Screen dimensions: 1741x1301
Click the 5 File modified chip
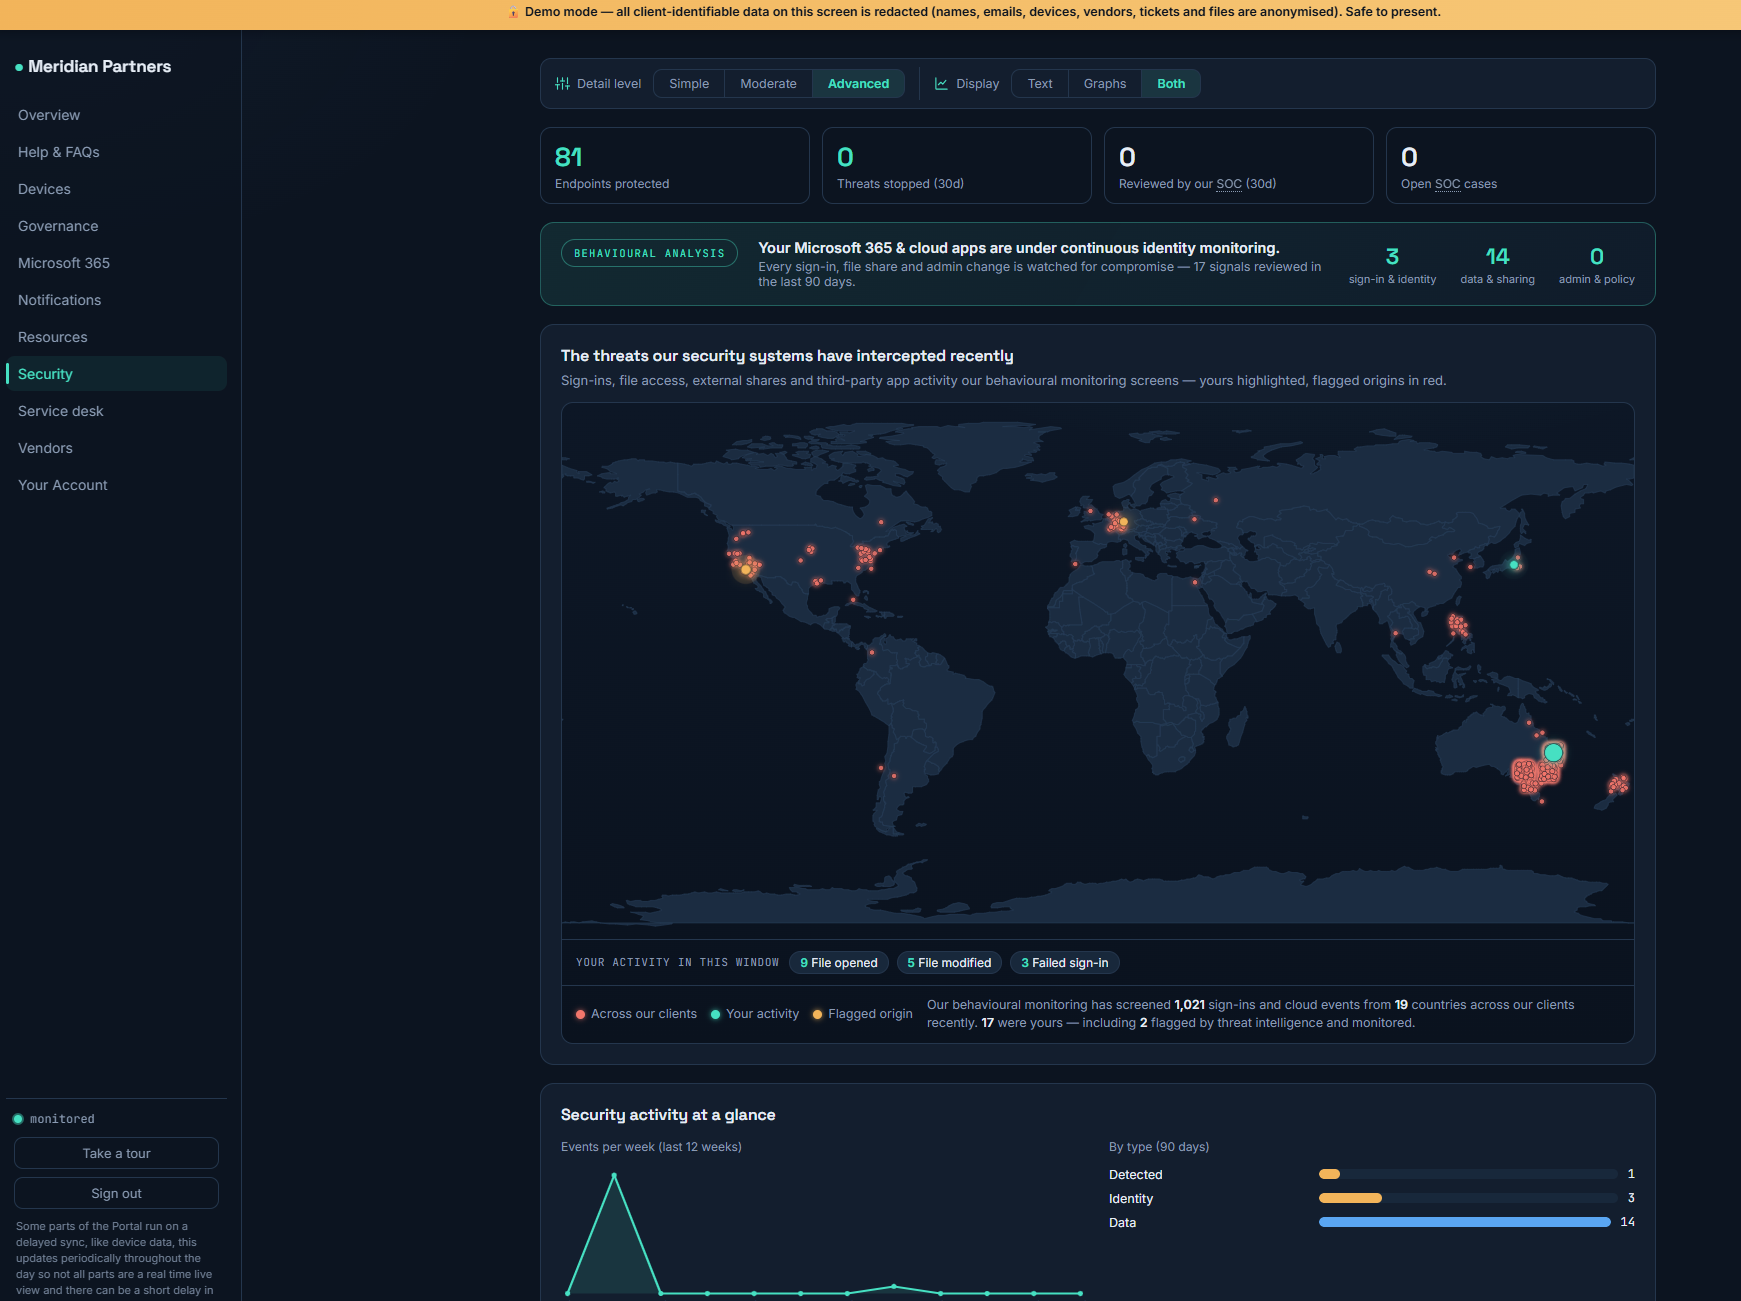[949, 963]
